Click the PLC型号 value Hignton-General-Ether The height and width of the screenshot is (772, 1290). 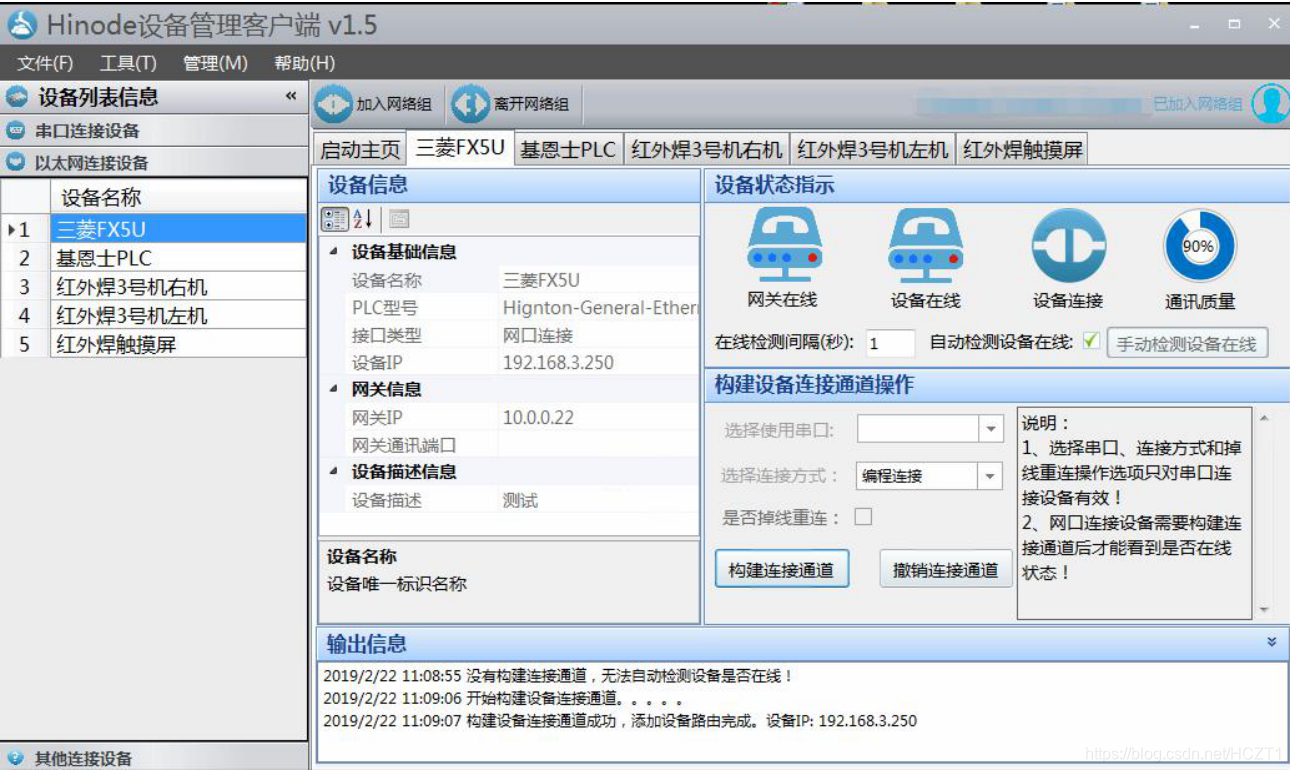tap(599, 307)
